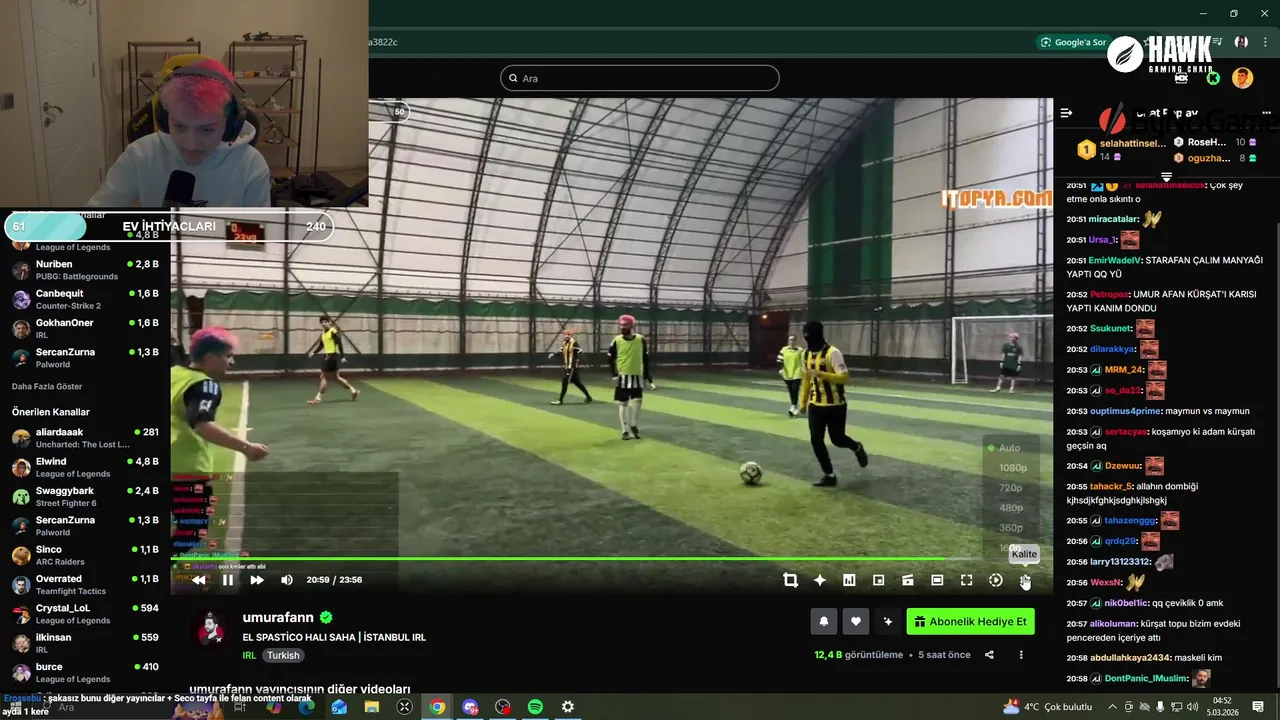Screen dimensions: 1280x720
Task: Open Spotify from the taskbar
Action: [535, 707]
